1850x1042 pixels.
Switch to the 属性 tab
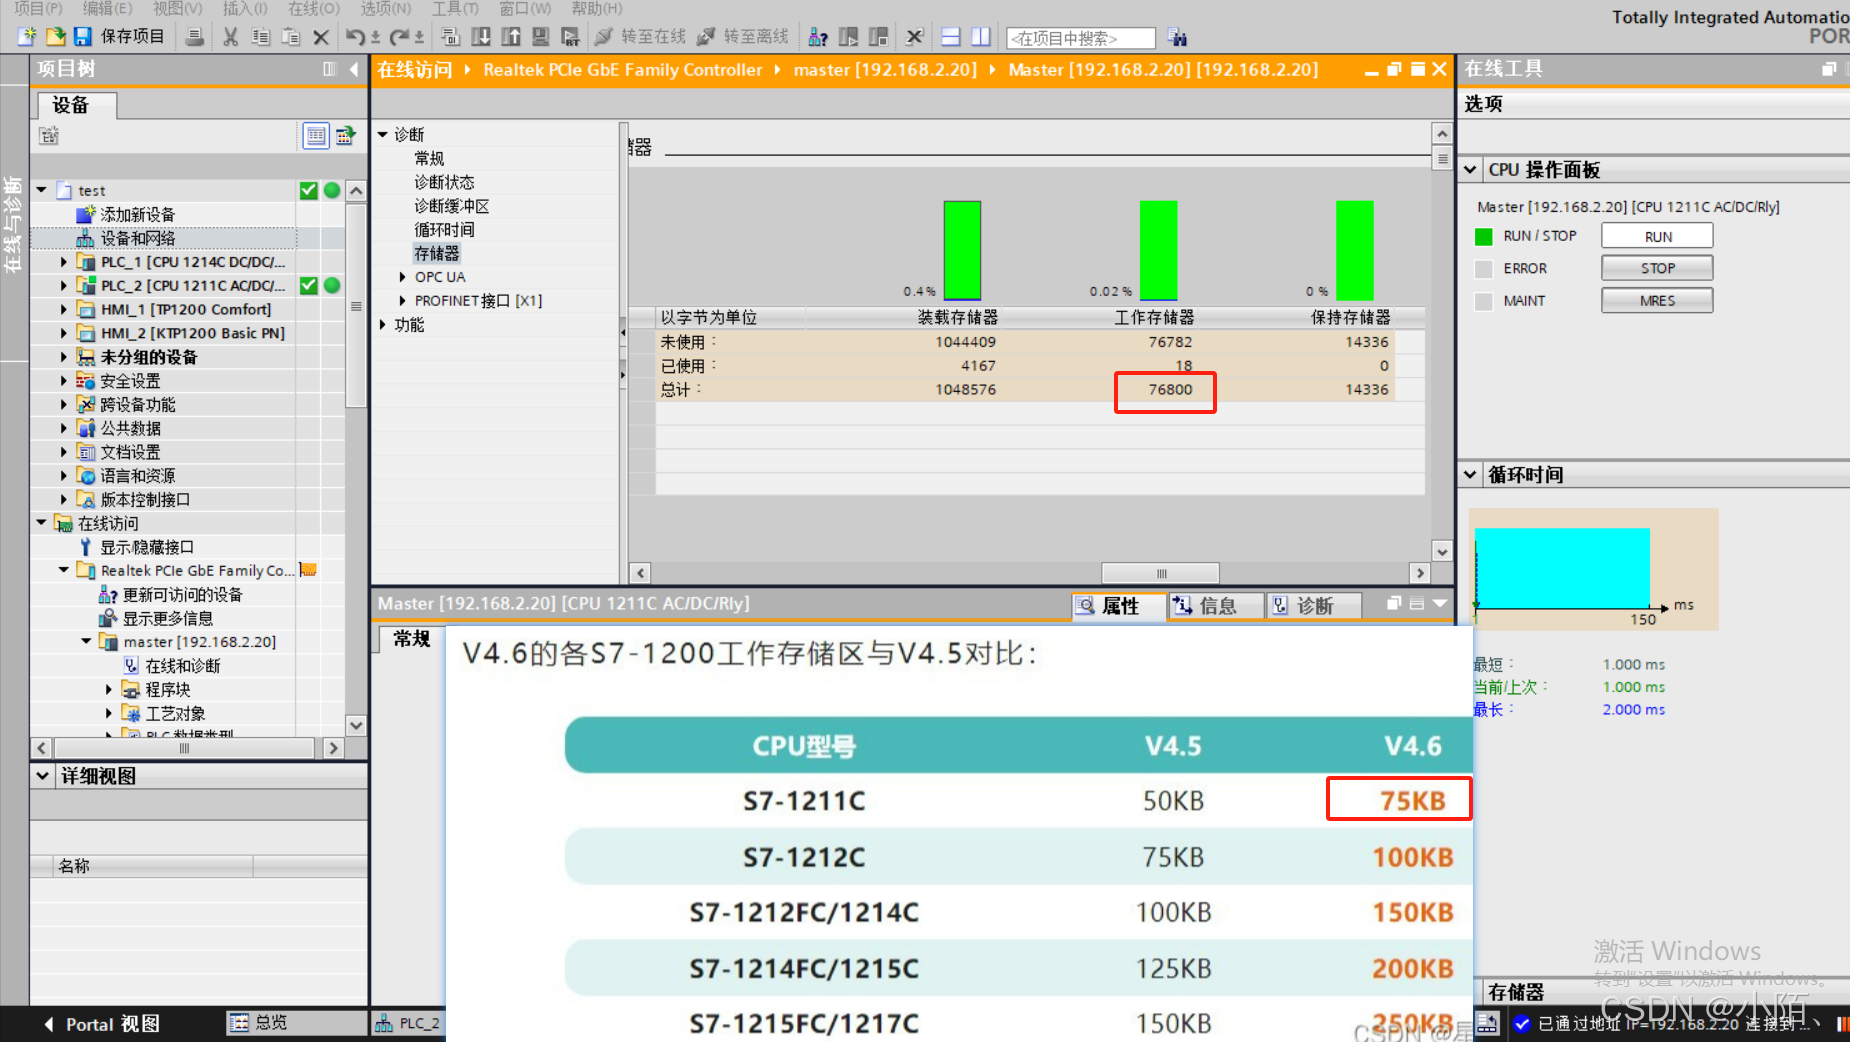point(1118,605)
